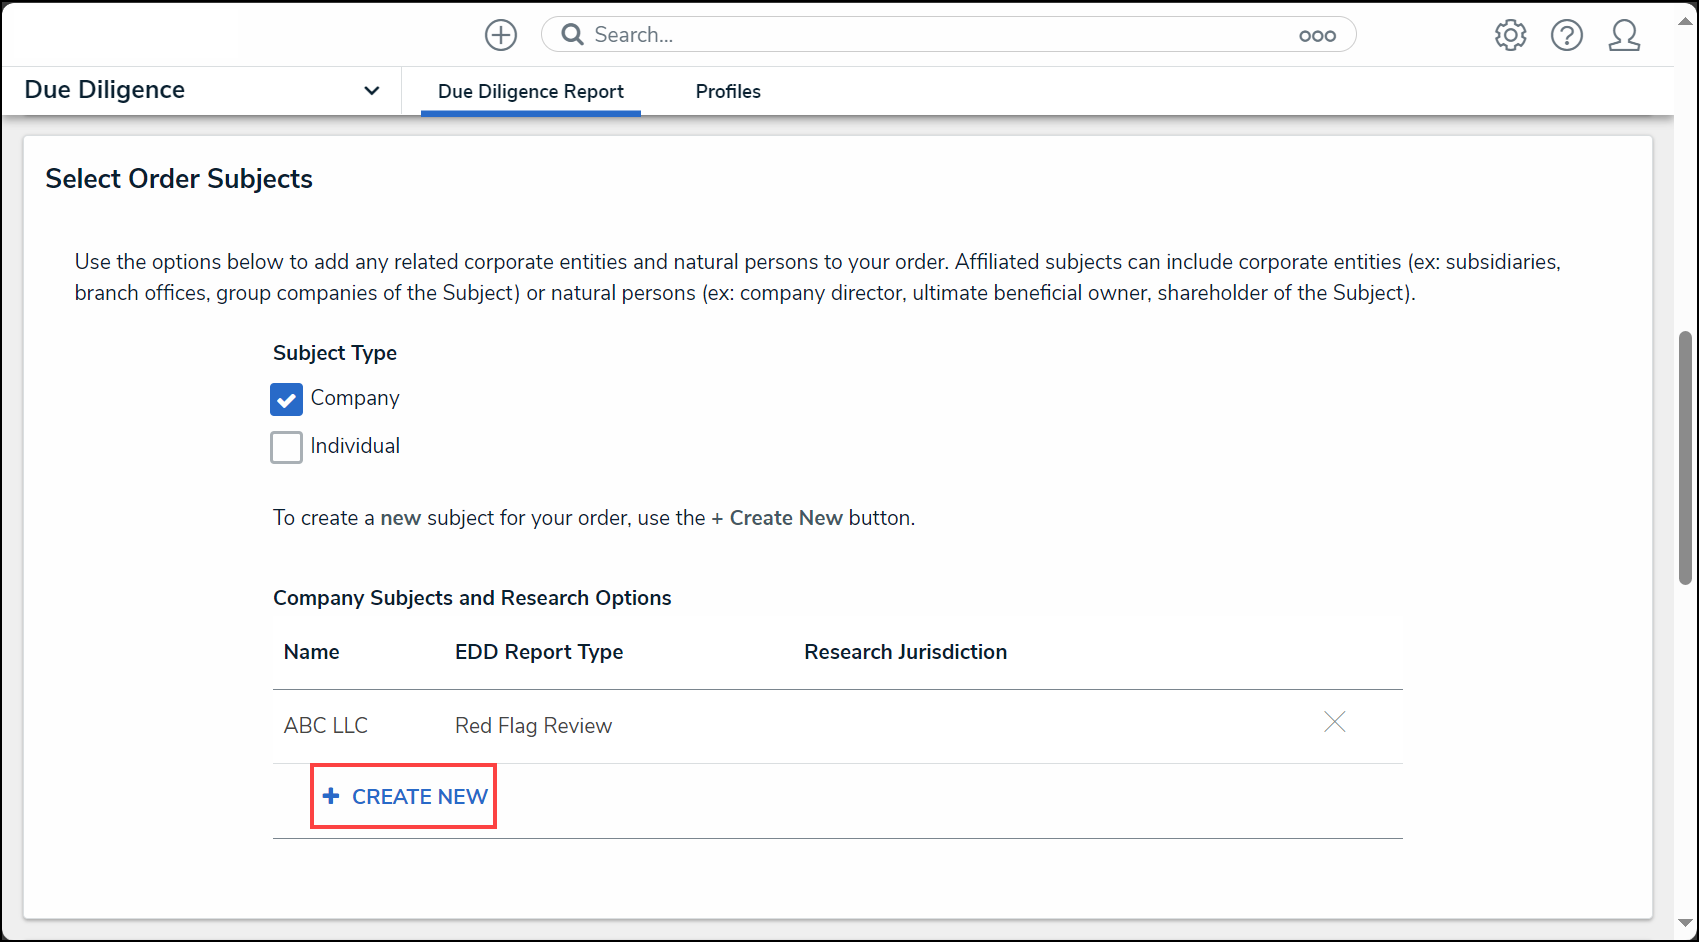Screen dimensions: 1699x942
Task: Switch to the Due Diligence Report tab
Action: pos(531,91)
